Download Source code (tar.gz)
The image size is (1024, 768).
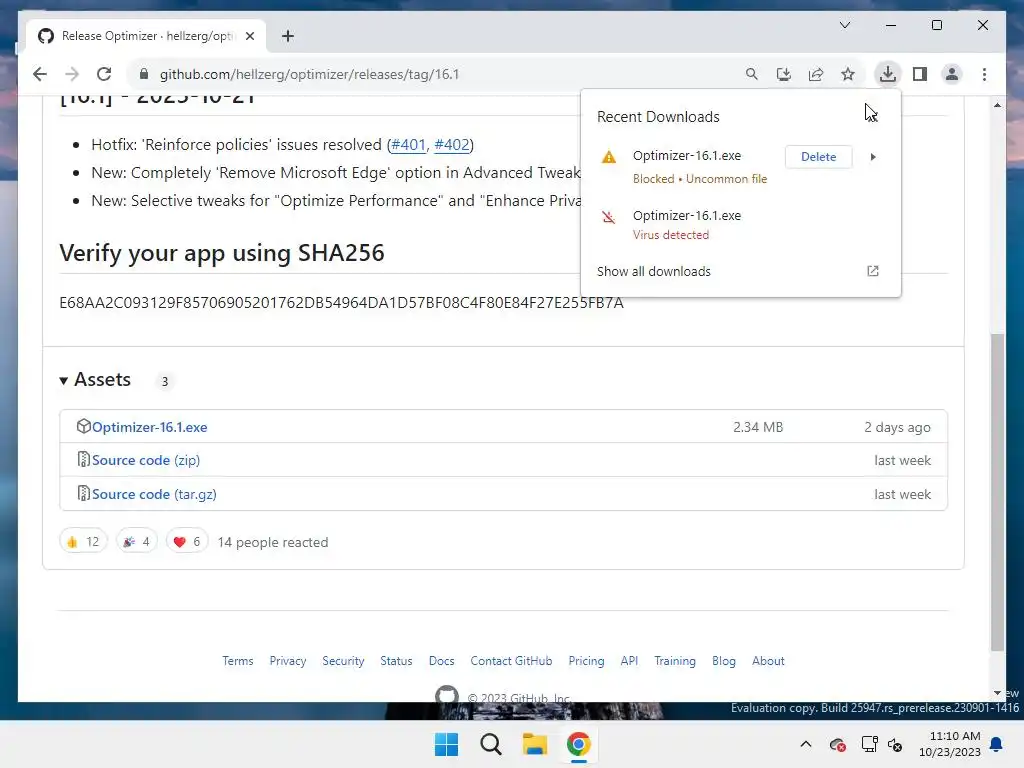click(154, 494)
